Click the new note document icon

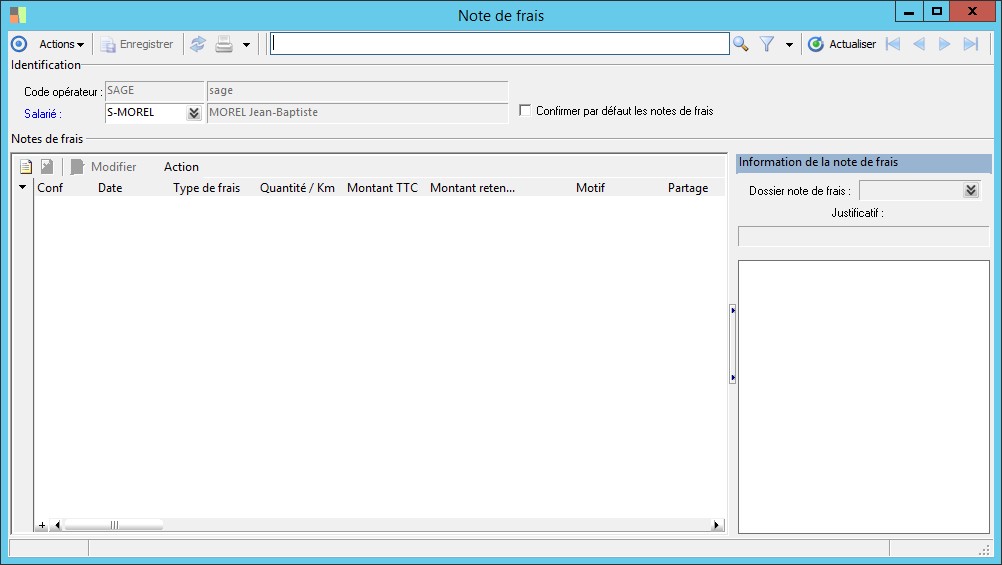pos(26,167)
